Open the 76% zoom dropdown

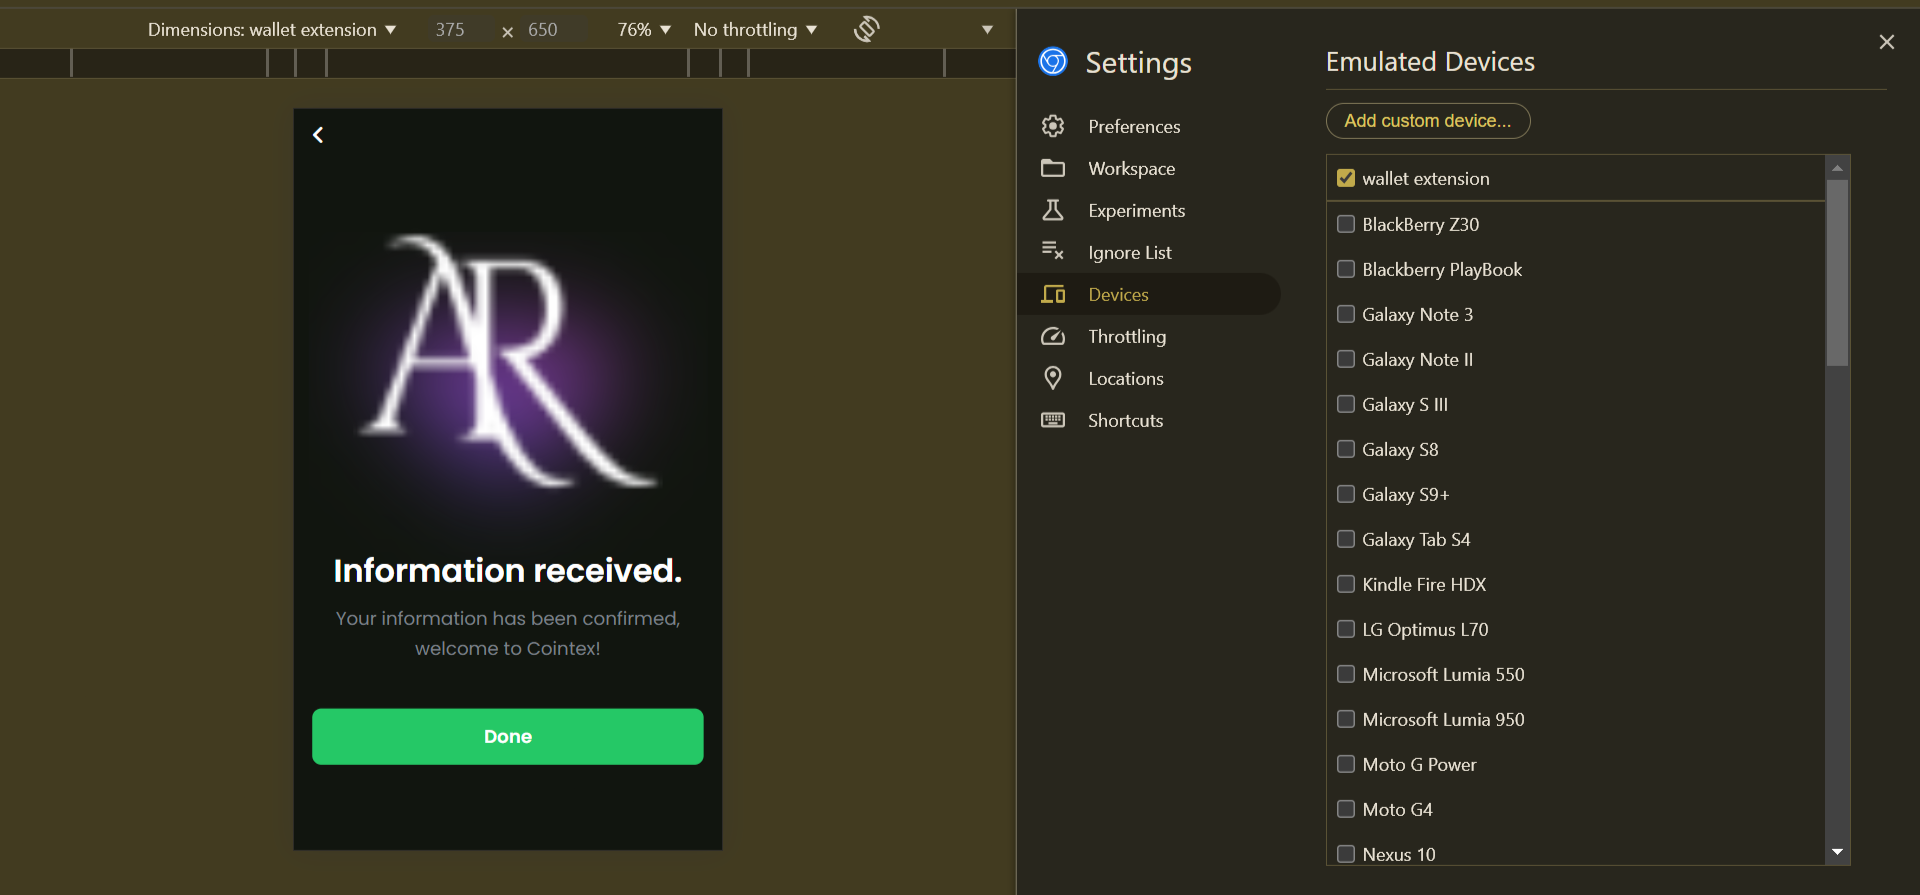pyautogui.click(x=644, y=30)
